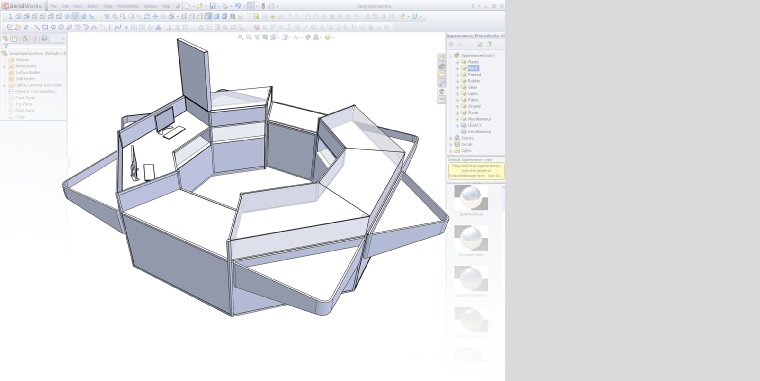Select the Sensors item in feature tree
This screenshot has height=381, width=760.
(x=22, y=60)
